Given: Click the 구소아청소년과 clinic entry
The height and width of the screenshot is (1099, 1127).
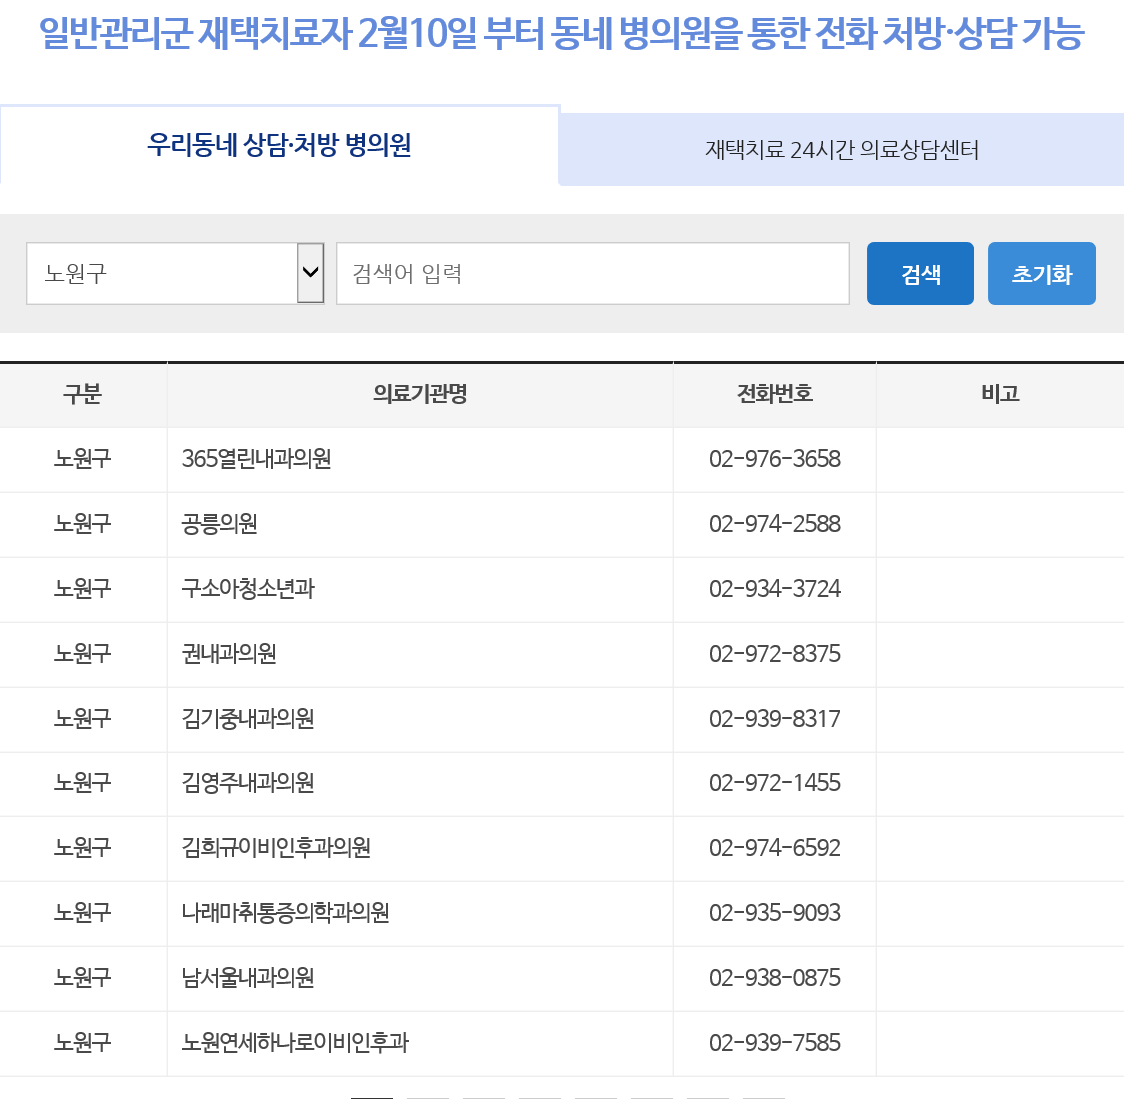Looking at the screenshot, I should (248, 589).
